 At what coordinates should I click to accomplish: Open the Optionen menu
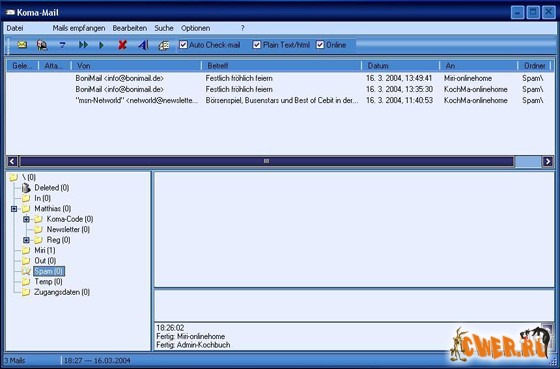pos(195,28)
